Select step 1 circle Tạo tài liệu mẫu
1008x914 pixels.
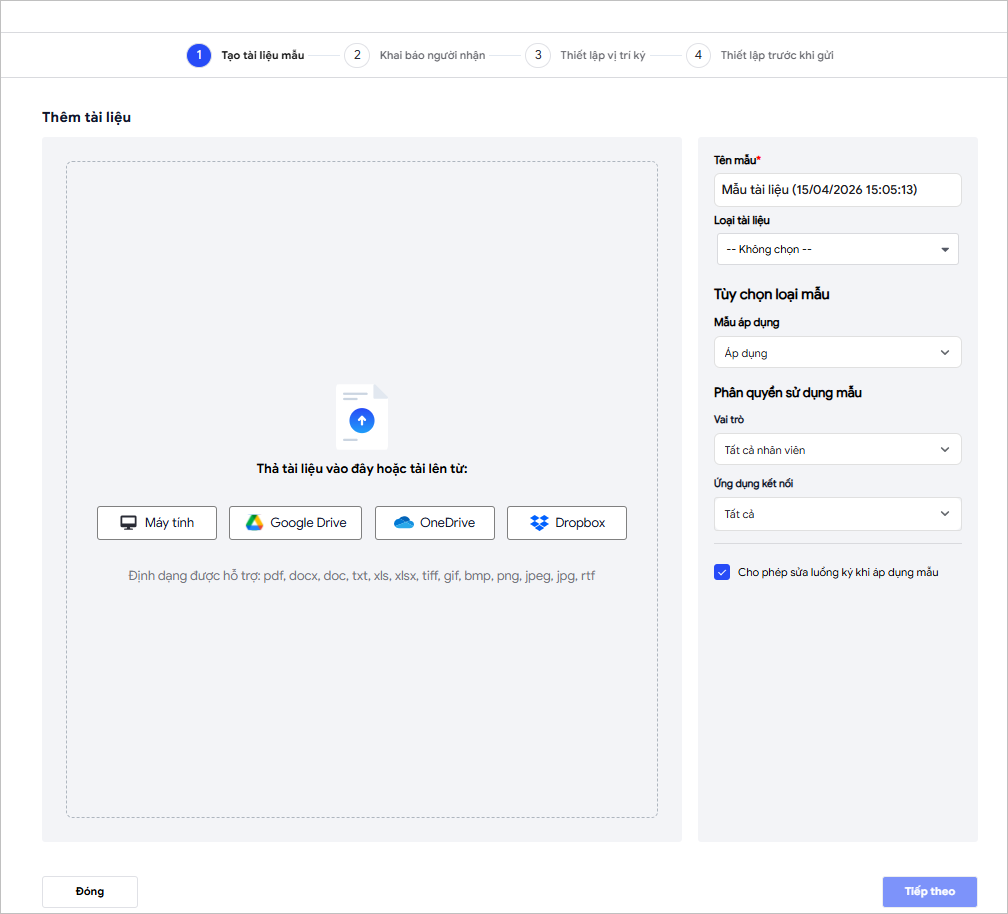pos(199,55)
